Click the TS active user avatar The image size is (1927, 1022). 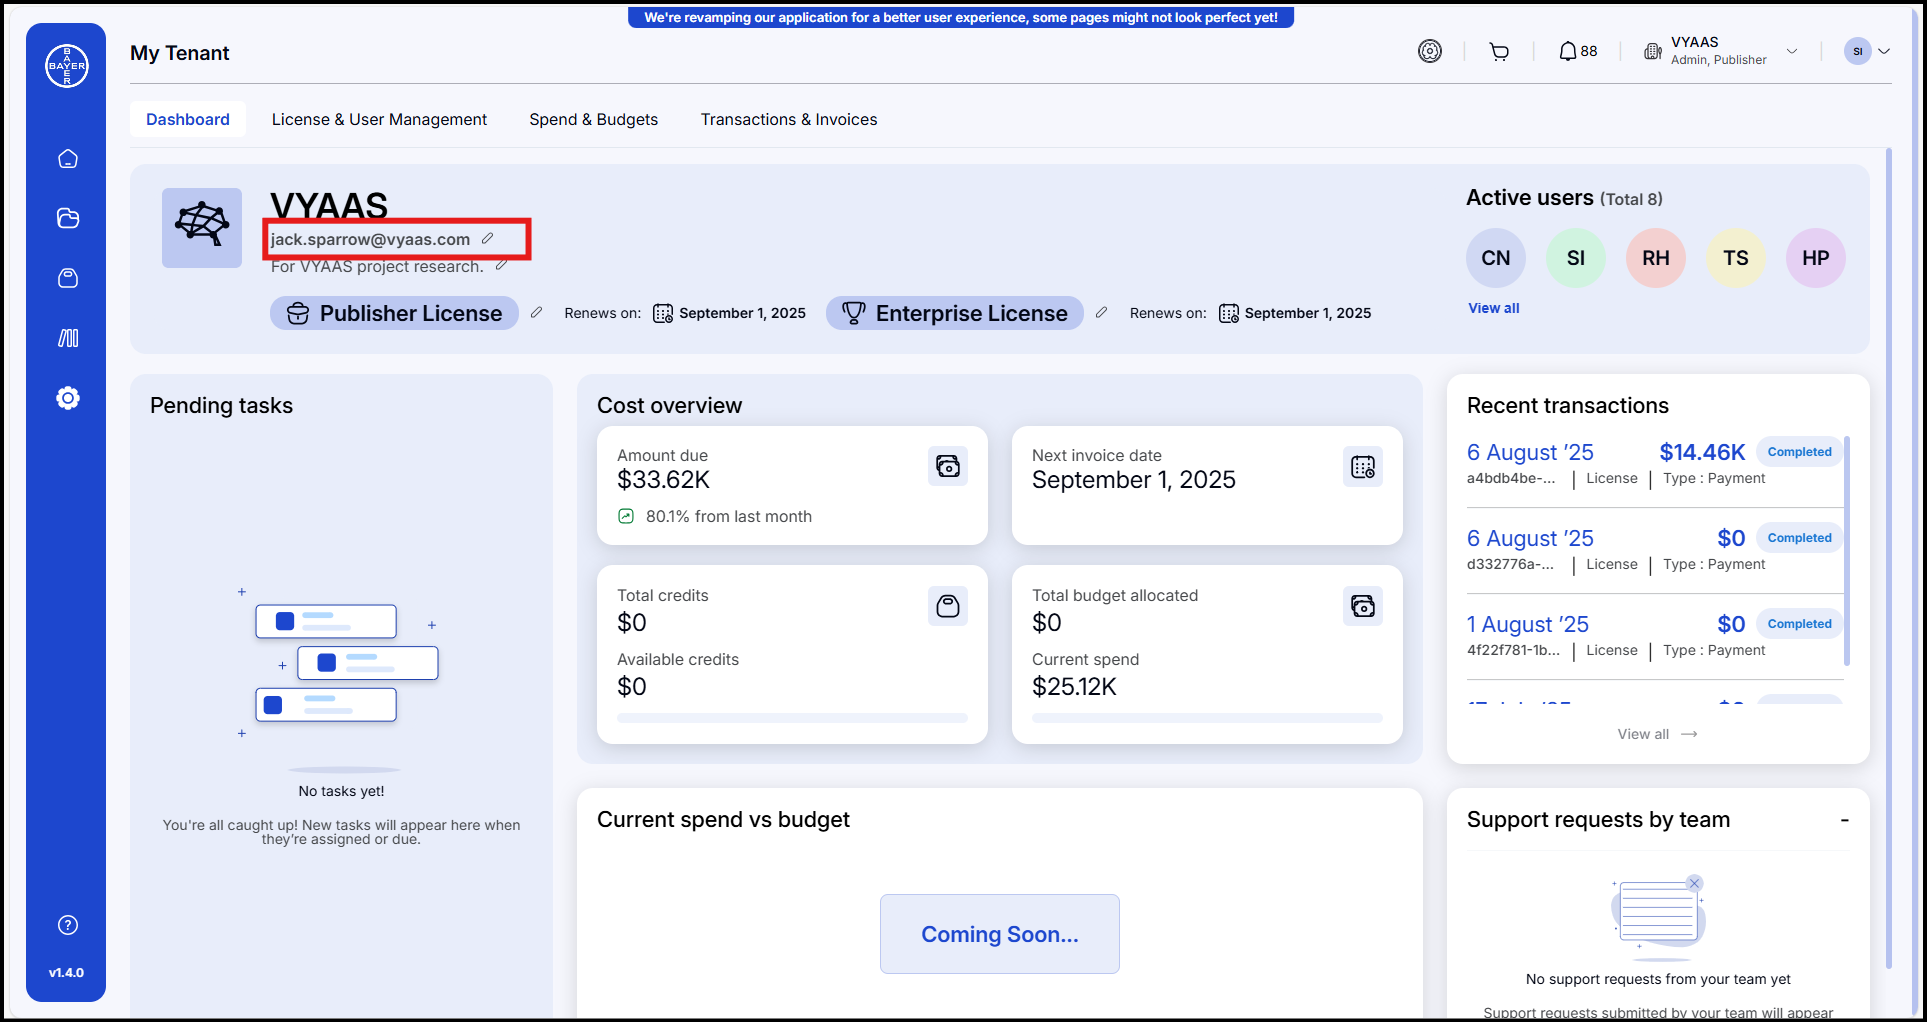tap(1736, 258)
